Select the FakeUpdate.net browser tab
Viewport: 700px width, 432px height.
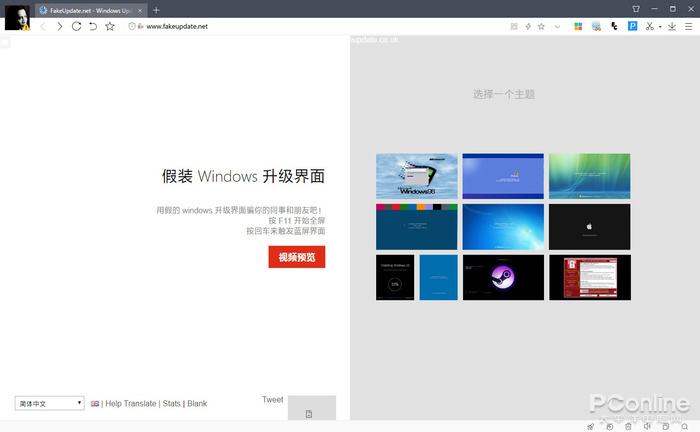[91, 10]
